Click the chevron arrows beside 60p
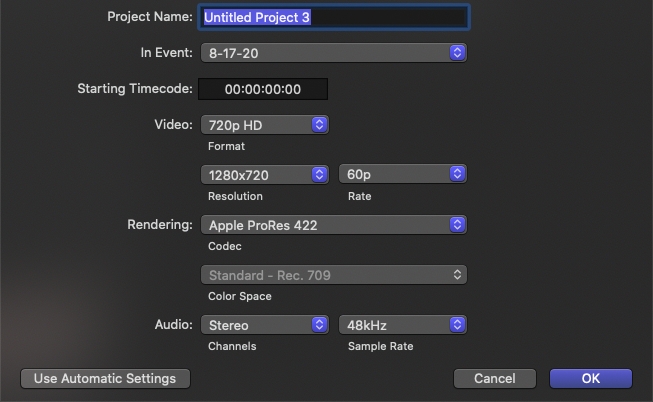Screen dimensions: 653x402 [457, 175]
